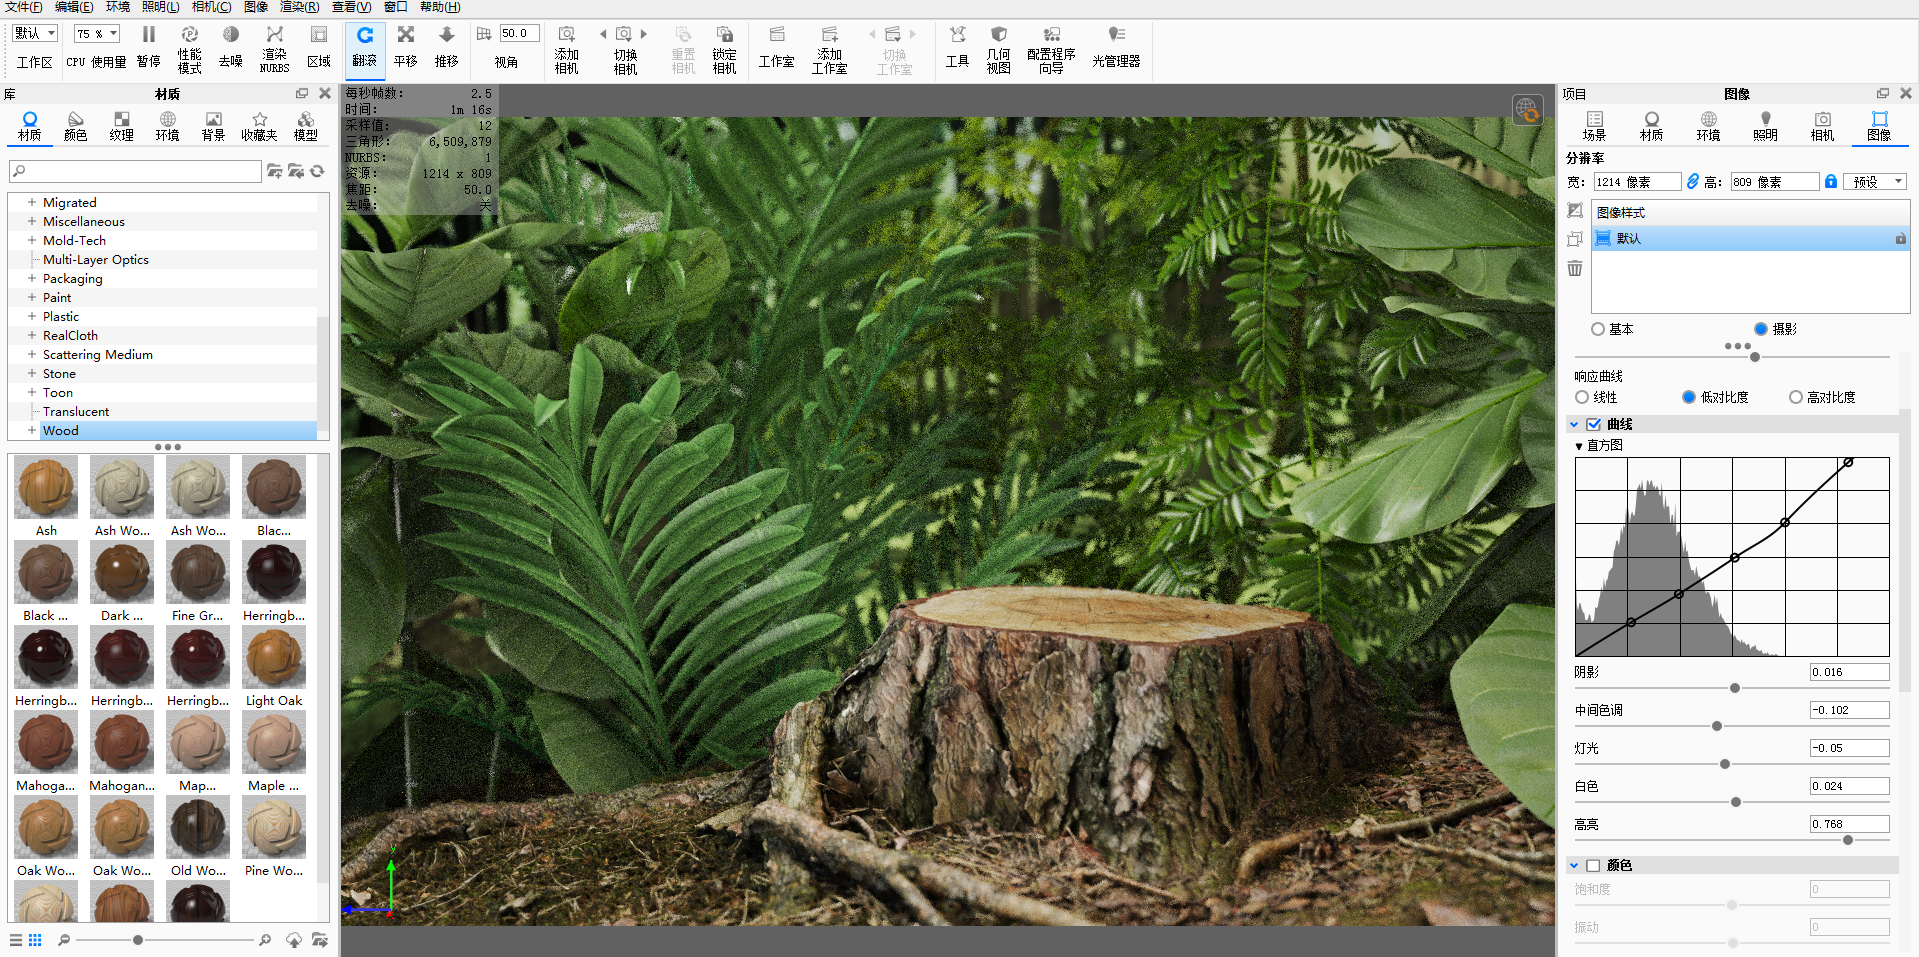Screen dimensions: 1919x957
Task: Open the resolution Preset (预设) dropdown
Action: point(1878,182)
